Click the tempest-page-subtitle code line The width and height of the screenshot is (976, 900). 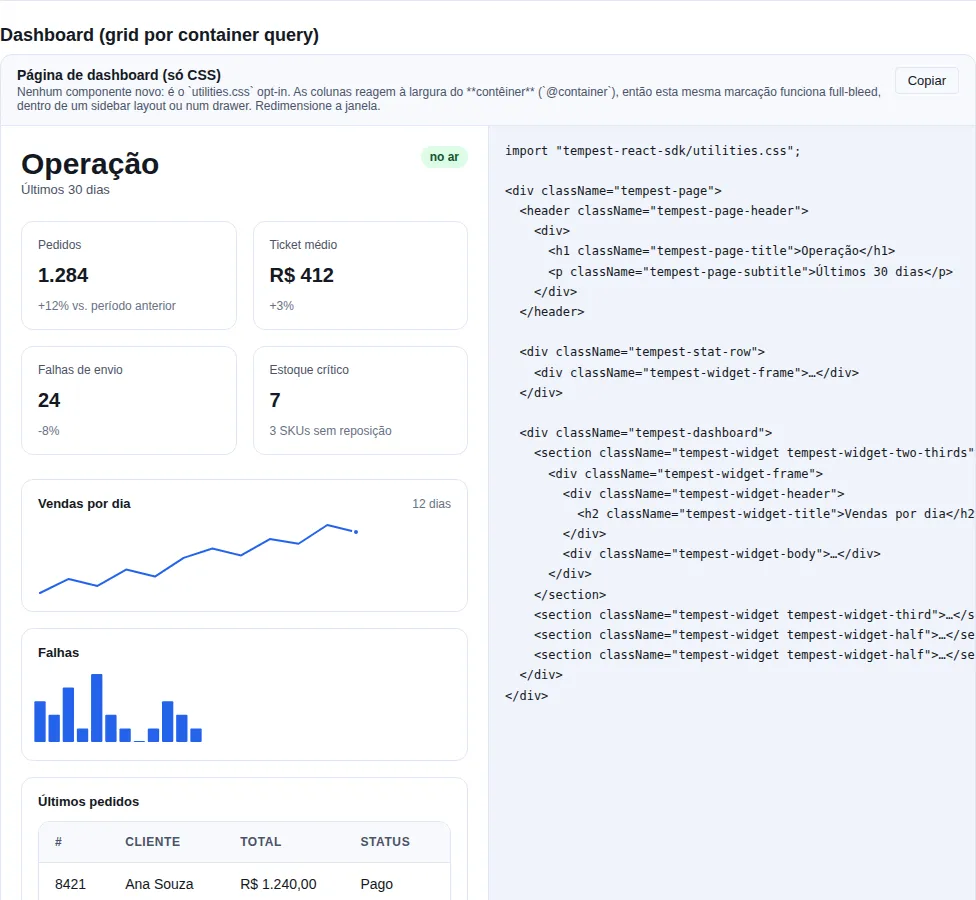[x=750, y=271]
